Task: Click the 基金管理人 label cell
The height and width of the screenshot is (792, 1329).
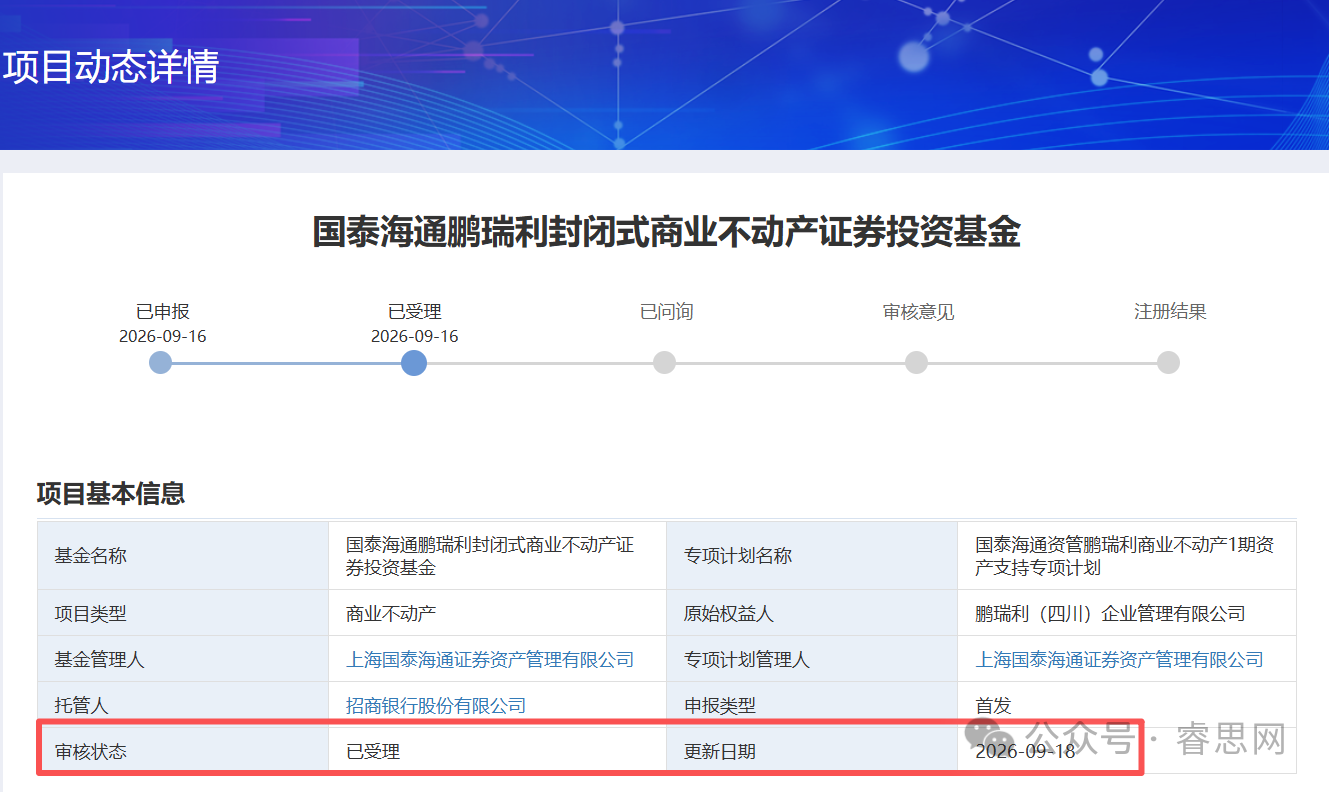Action: (x=183, y=660)
